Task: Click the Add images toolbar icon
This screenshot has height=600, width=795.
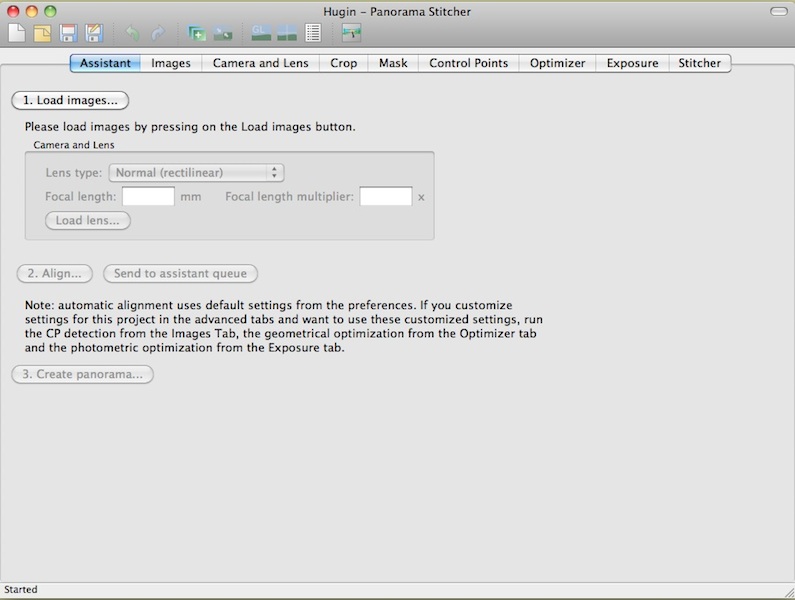Action: click(197, 33)
